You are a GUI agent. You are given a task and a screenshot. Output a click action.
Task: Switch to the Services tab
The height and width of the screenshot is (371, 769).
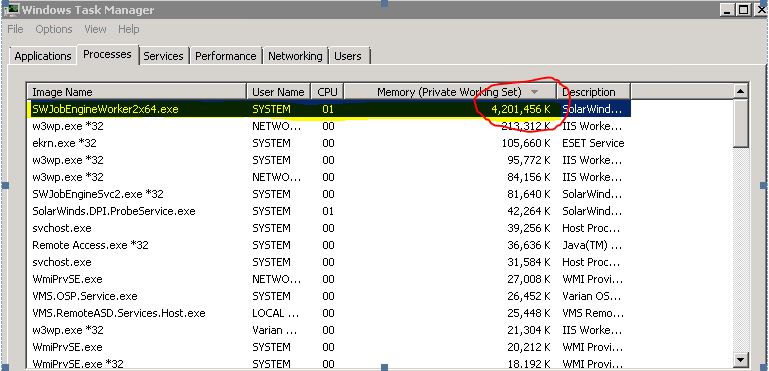coord(163,56)
